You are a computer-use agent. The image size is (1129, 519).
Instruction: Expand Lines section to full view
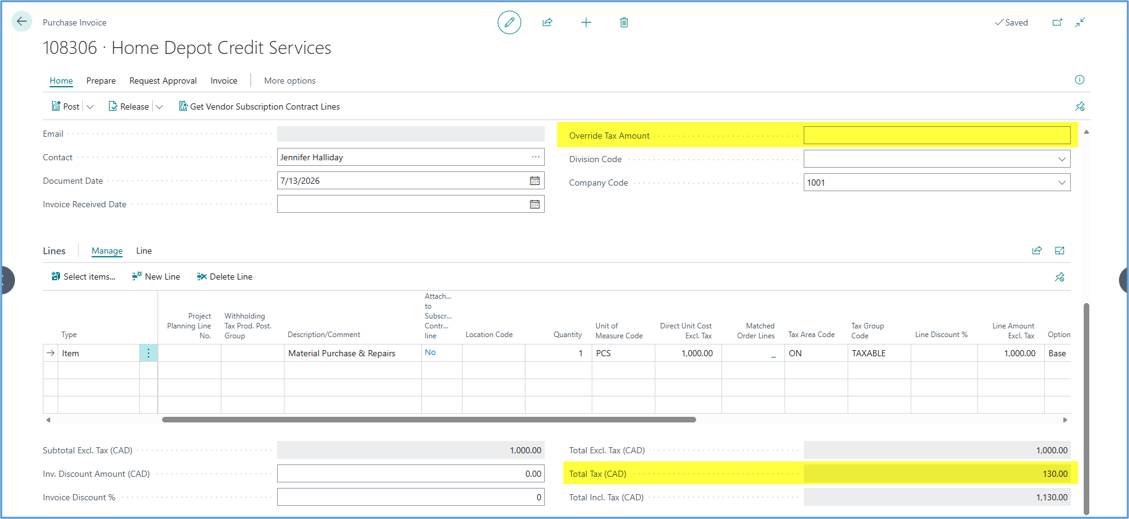pyautogui.click(x=1060, y=251)
